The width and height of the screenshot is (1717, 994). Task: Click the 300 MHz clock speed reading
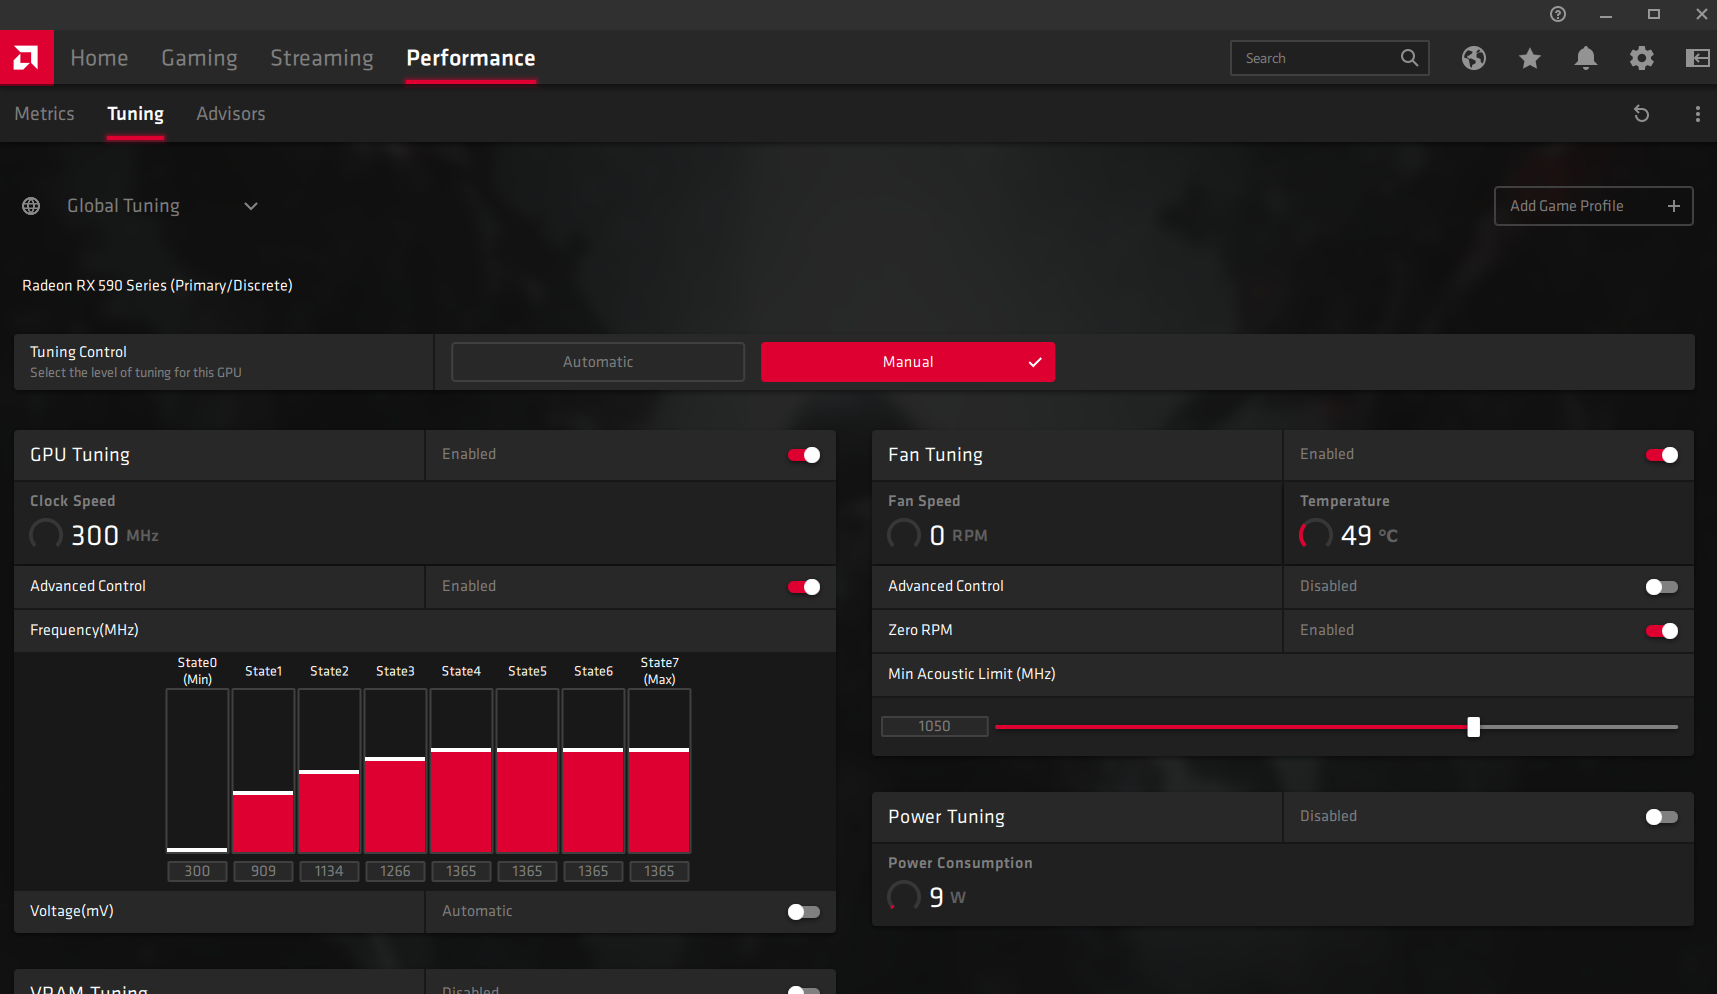point(115,535)
